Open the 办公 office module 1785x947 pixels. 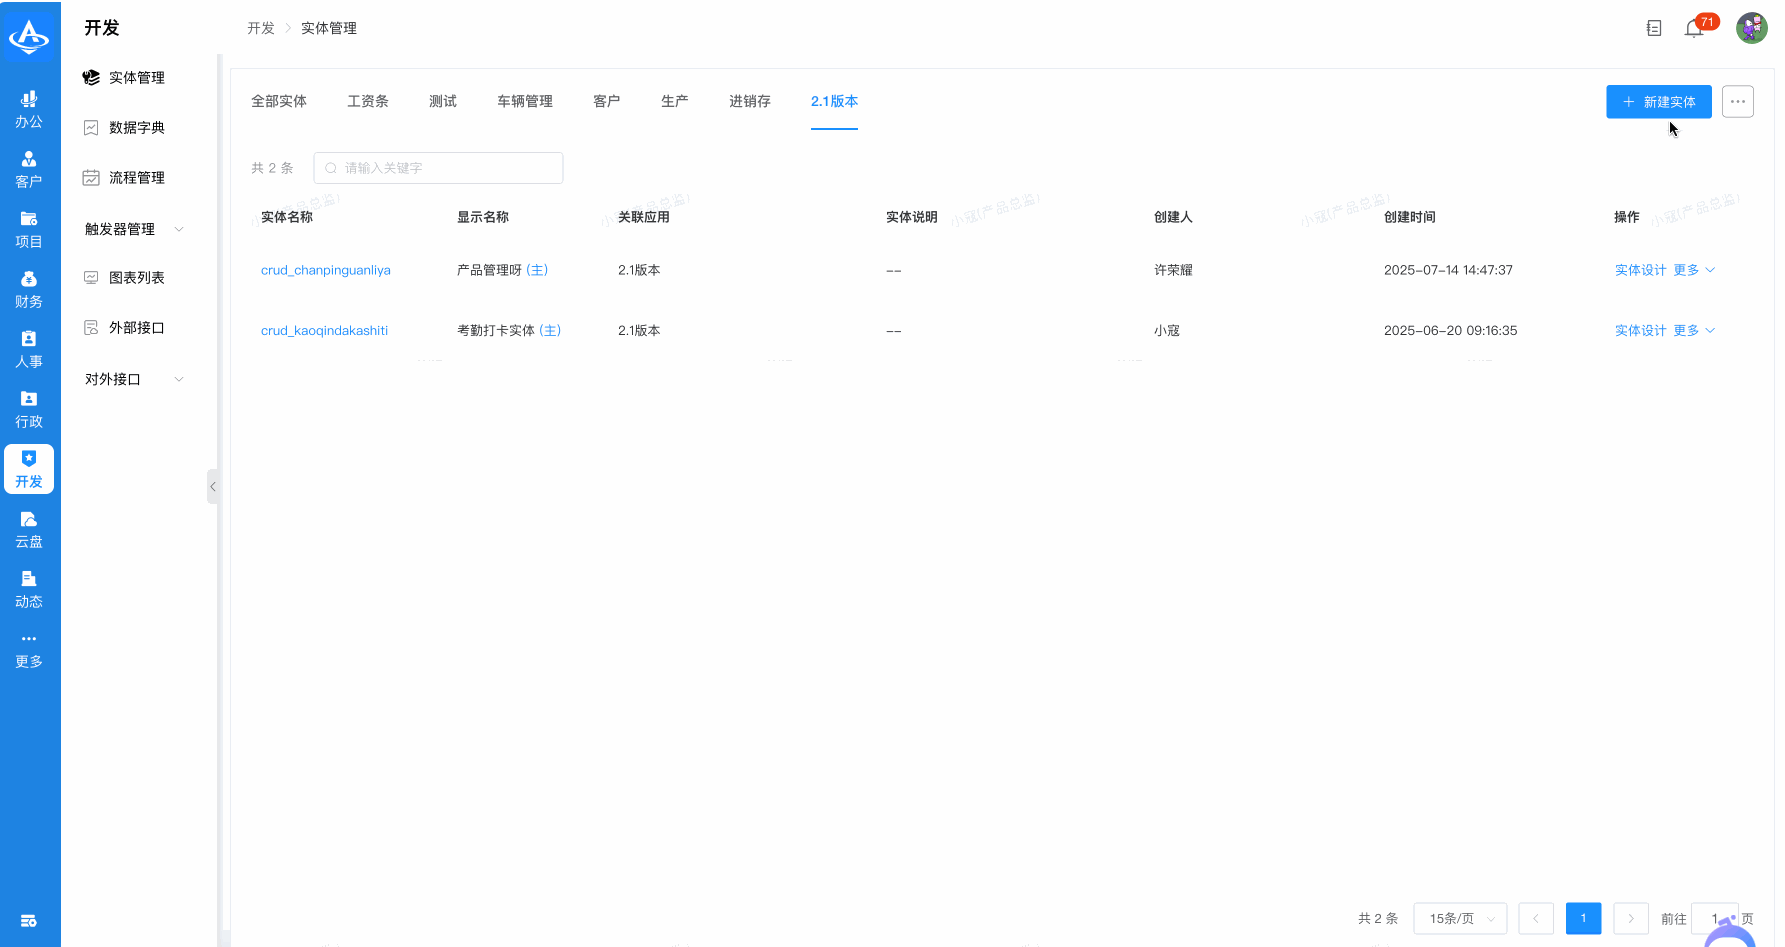pos(29,109)
